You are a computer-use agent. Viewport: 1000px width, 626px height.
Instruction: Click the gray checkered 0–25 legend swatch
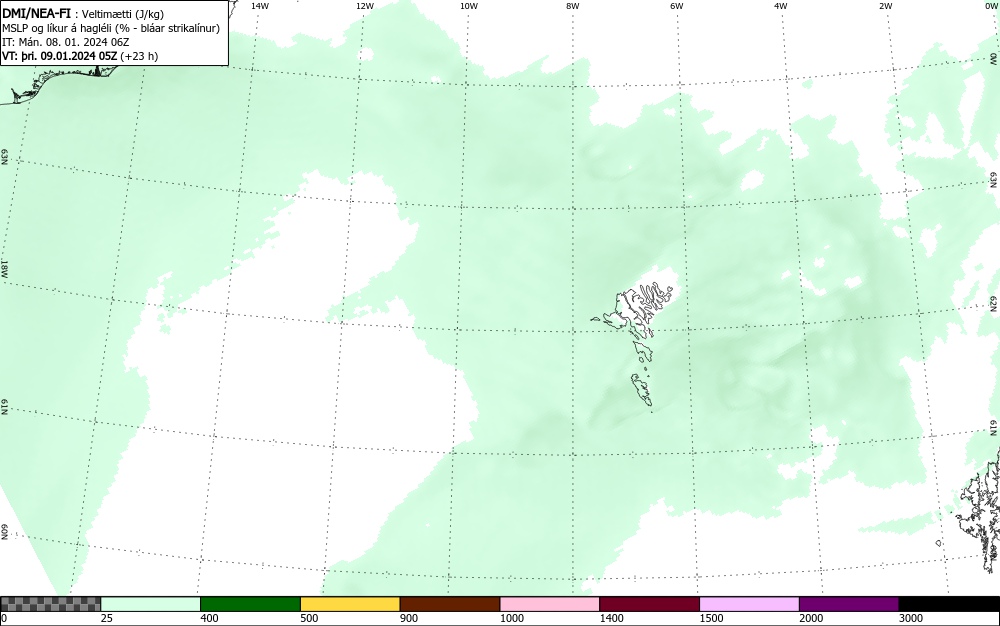click(x=50, y=604)
